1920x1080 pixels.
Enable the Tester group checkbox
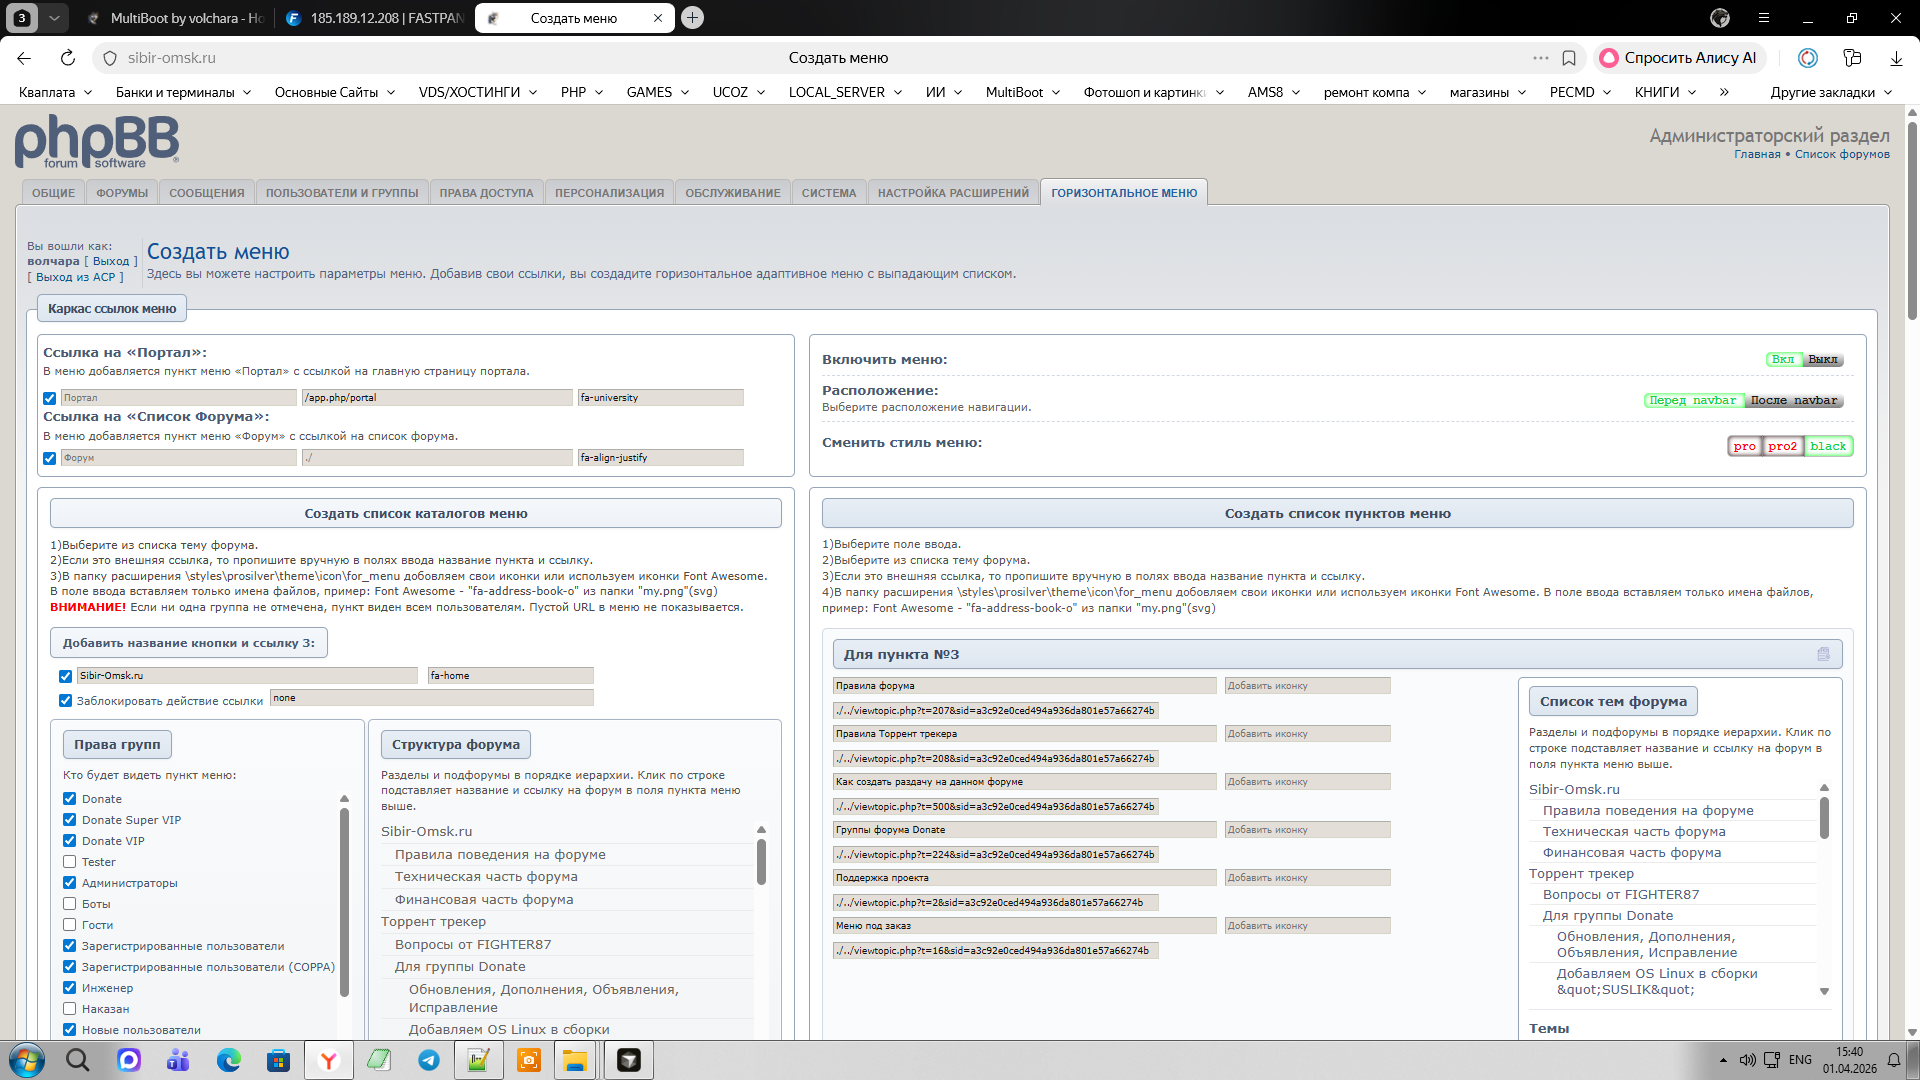[70, 862]
